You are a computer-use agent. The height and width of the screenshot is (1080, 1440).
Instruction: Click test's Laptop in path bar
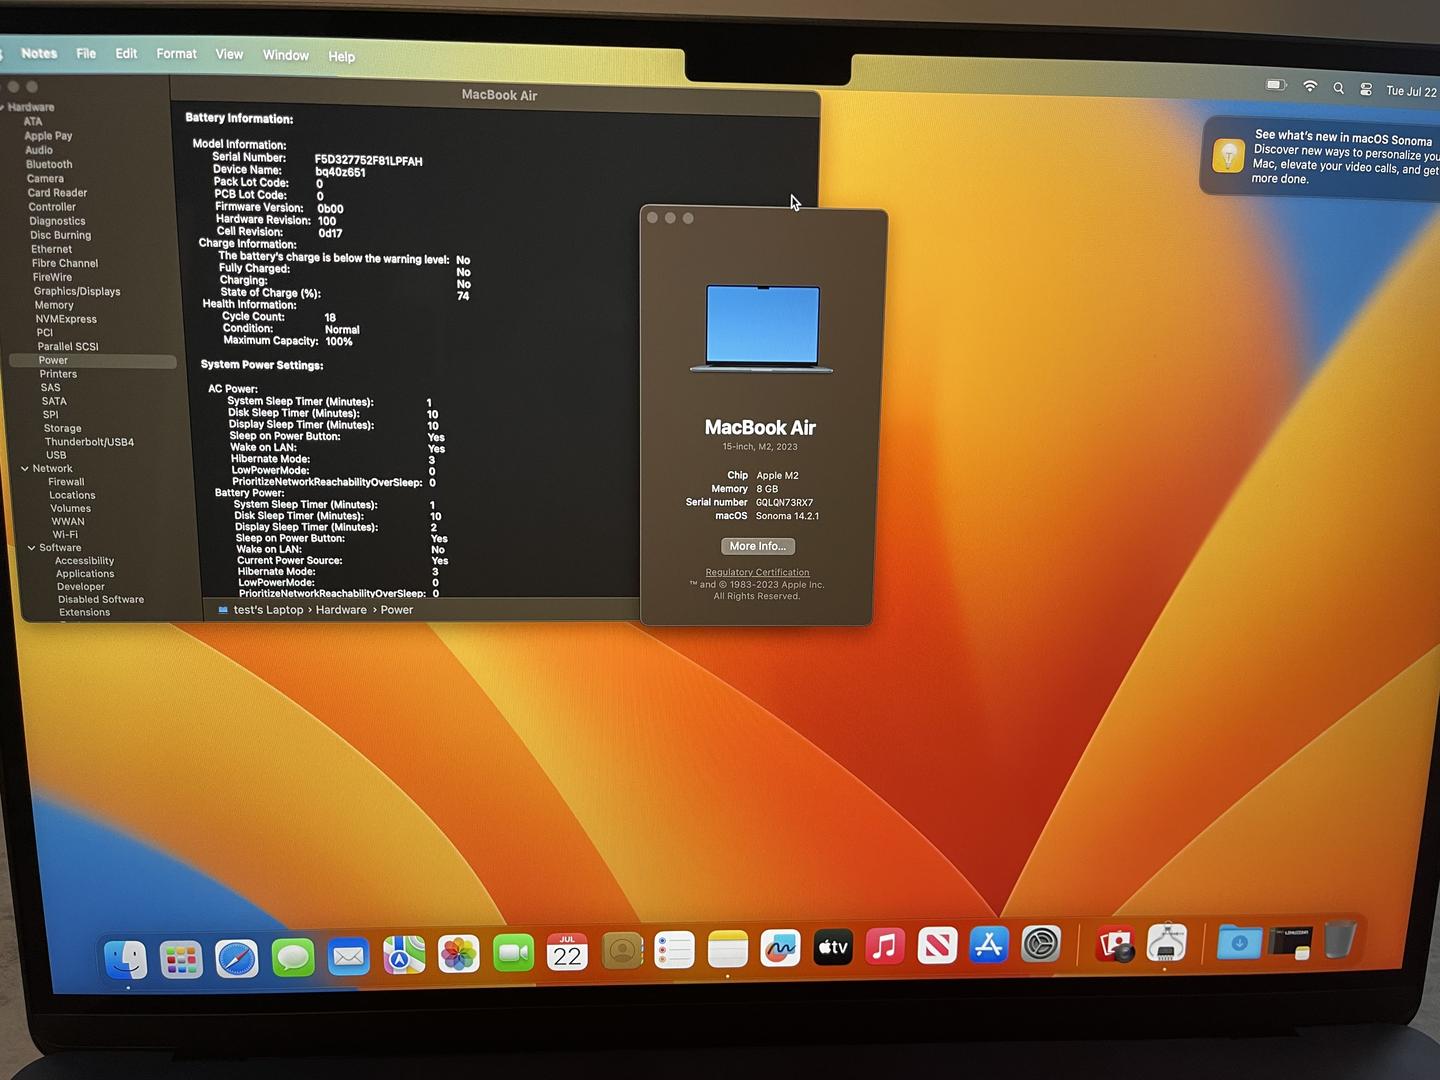click(x=268, y=610)
